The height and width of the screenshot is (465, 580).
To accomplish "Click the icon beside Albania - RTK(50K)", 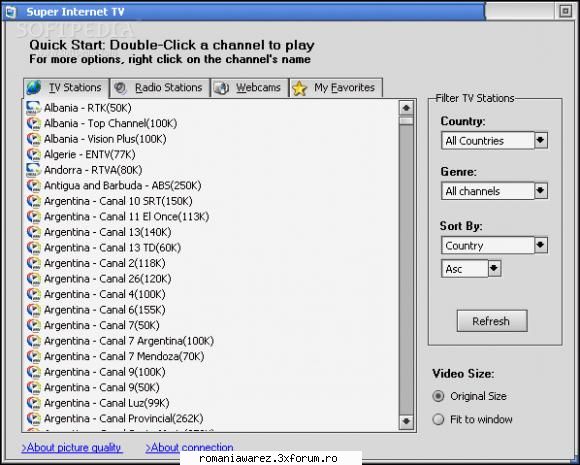I will 33,108.
